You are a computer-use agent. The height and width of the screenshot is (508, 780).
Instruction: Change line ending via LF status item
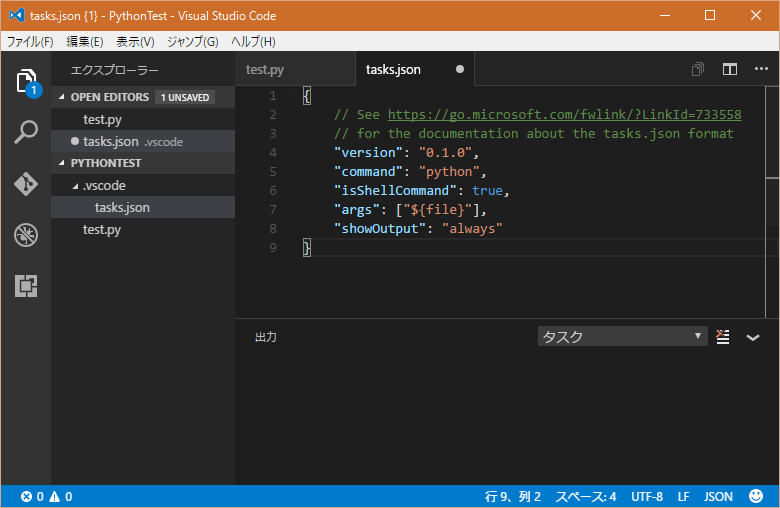click(x=683, y=497)
